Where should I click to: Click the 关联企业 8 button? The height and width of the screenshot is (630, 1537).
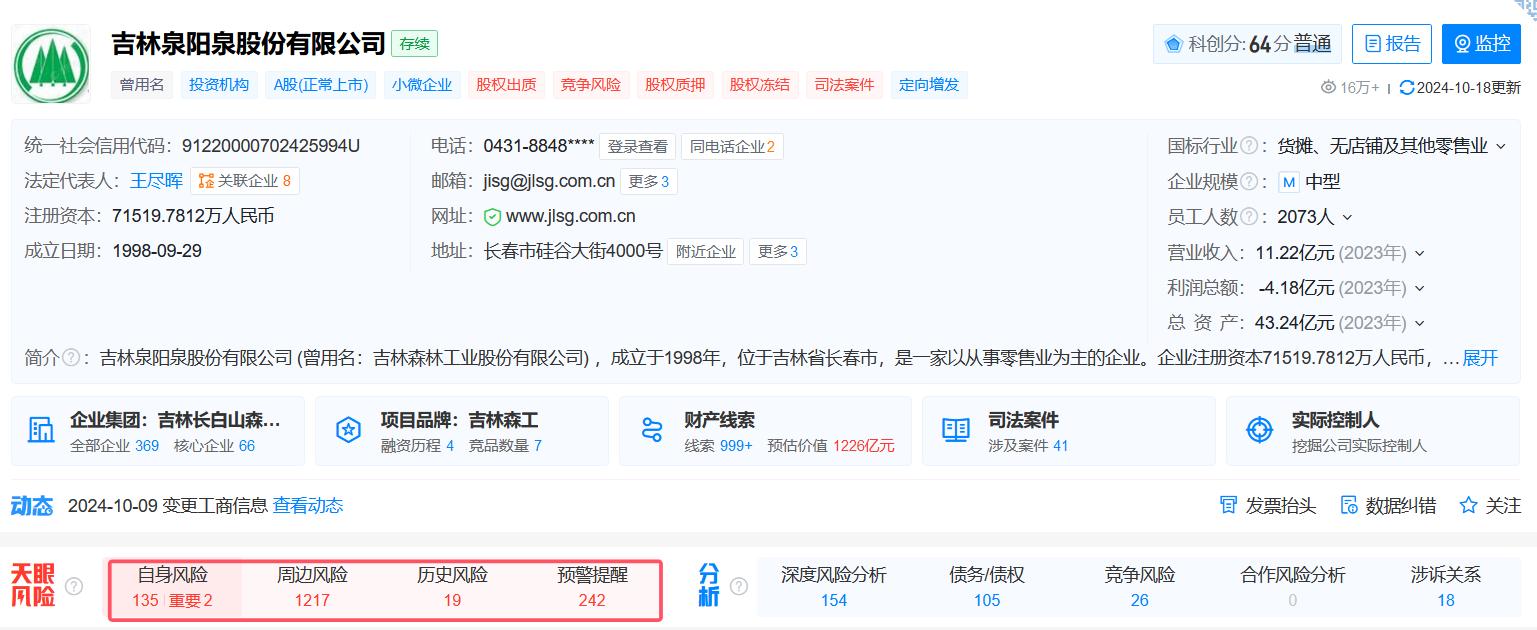tap(245, 181)
